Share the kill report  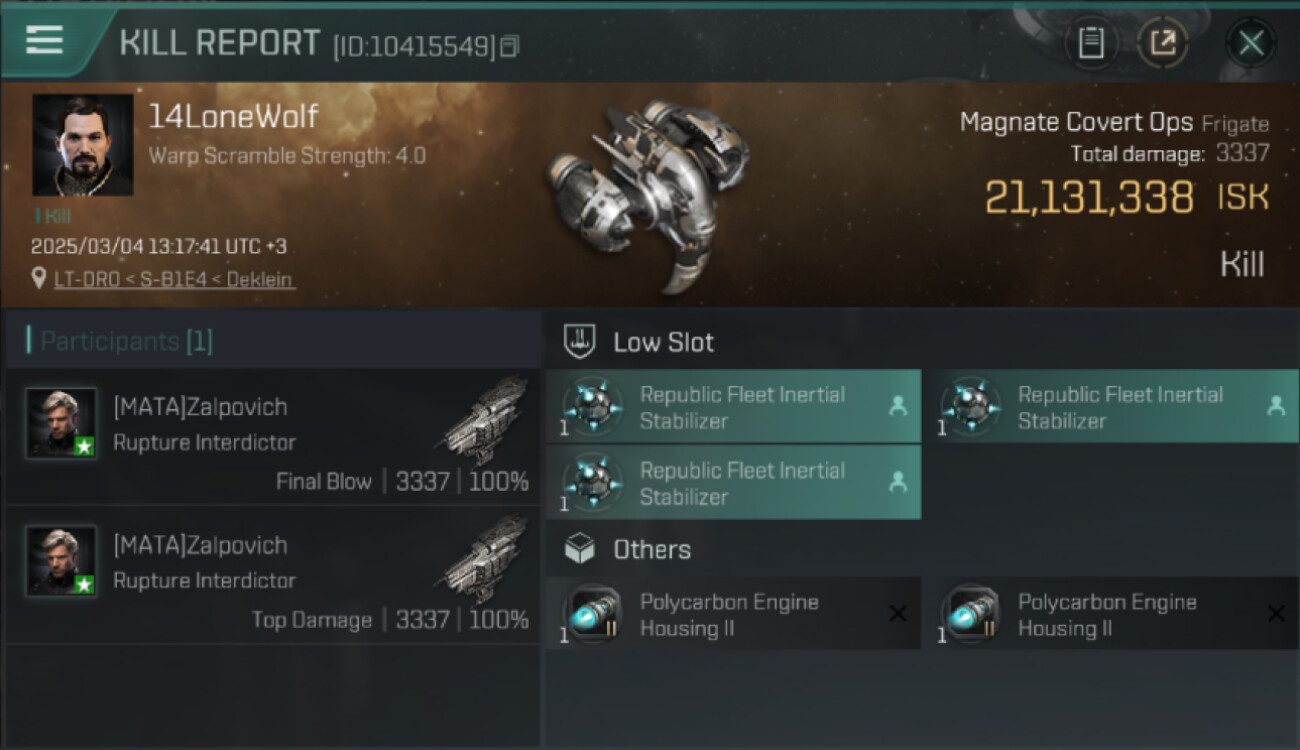point(1162,43)
